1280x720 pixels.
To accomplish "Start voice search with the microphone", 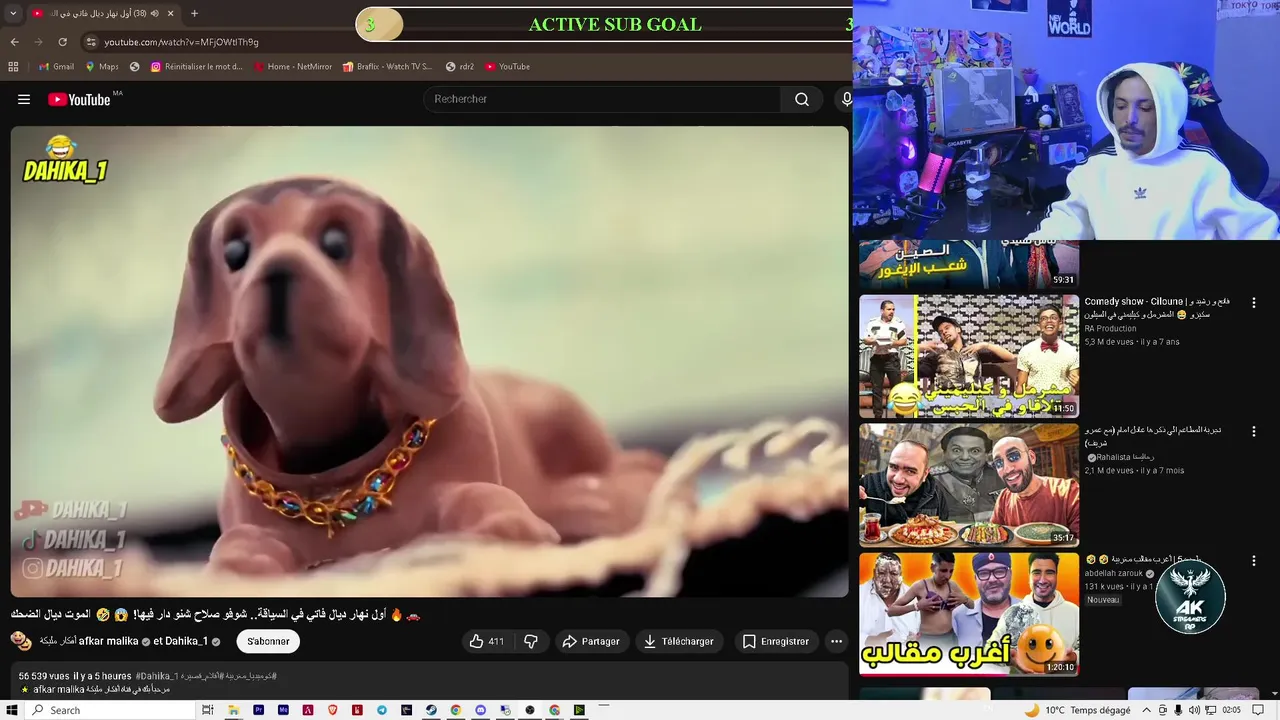I will click(846, 99).
